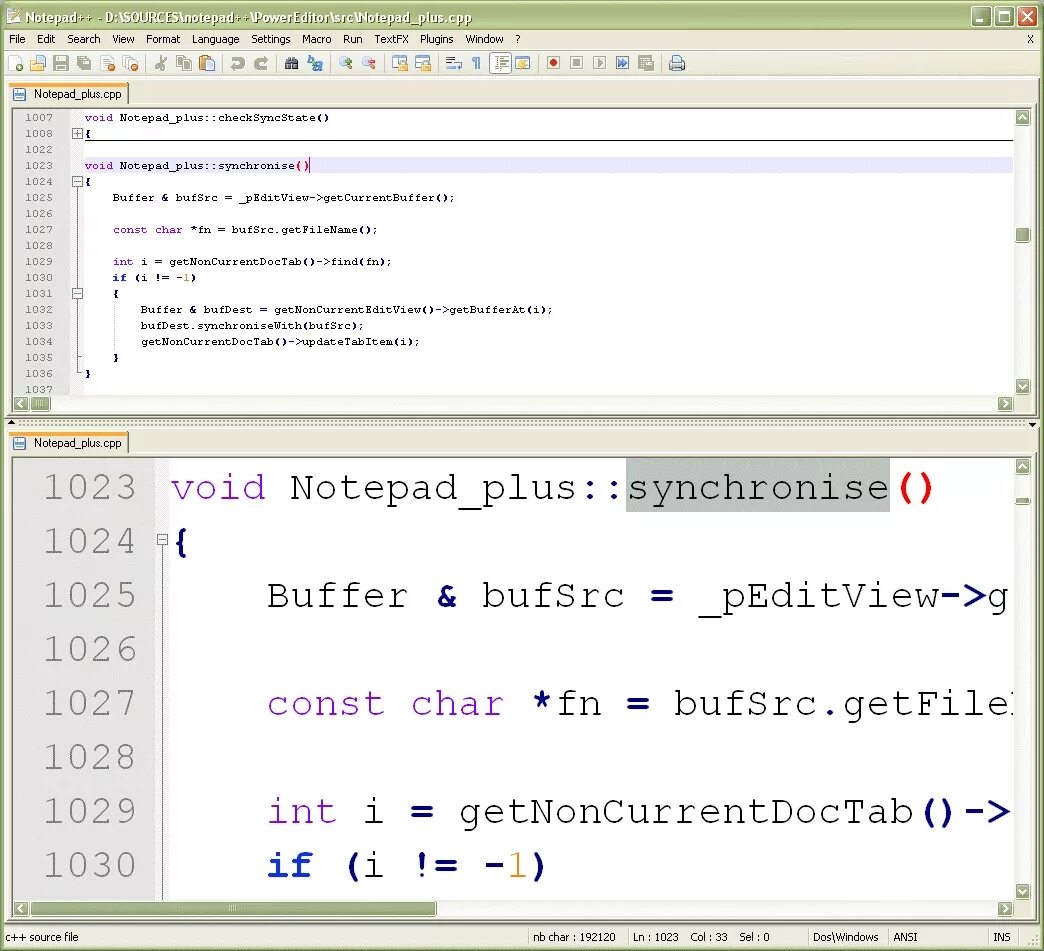Run macro multiple times icon

[623, 64]
